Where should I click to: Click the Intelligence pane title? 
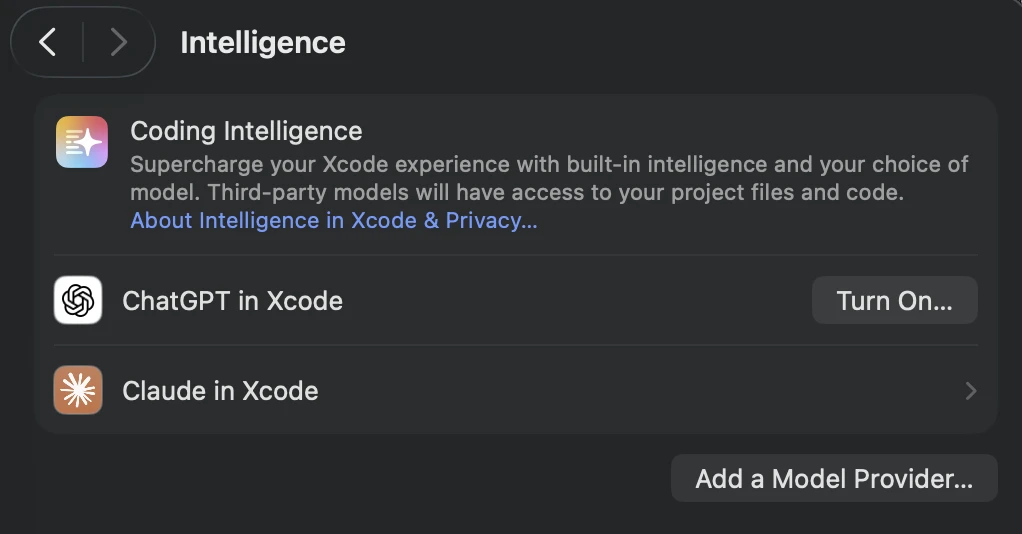coord(263,43)
